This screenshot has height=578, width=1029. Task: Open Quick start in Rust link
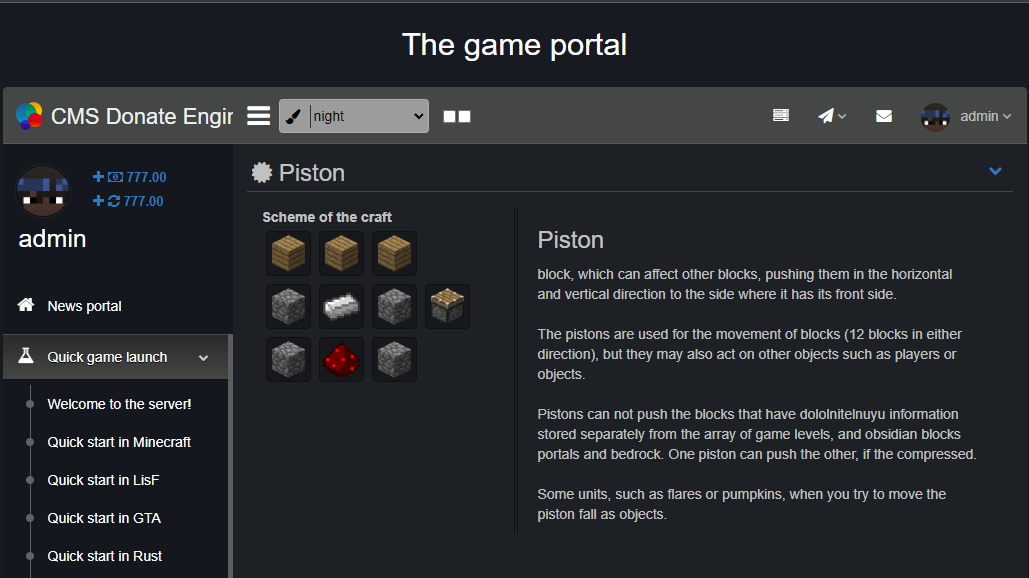click(x=105, y=556)
